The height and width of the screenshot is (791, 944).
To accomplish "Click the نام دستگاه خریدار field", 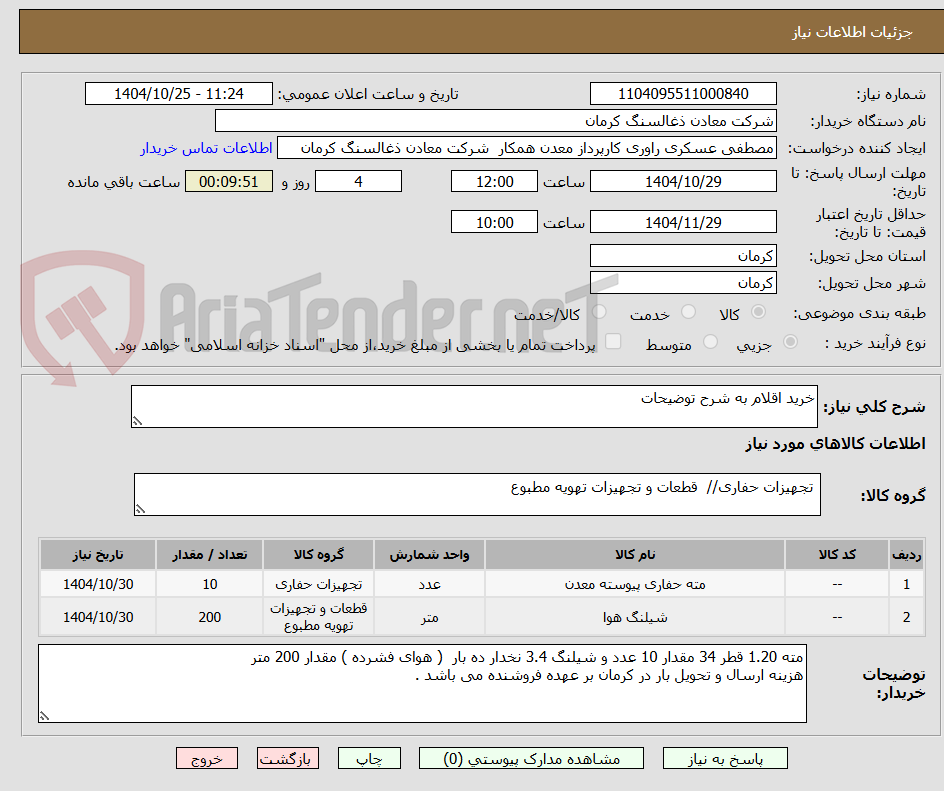I will click(x=495, y=121).
